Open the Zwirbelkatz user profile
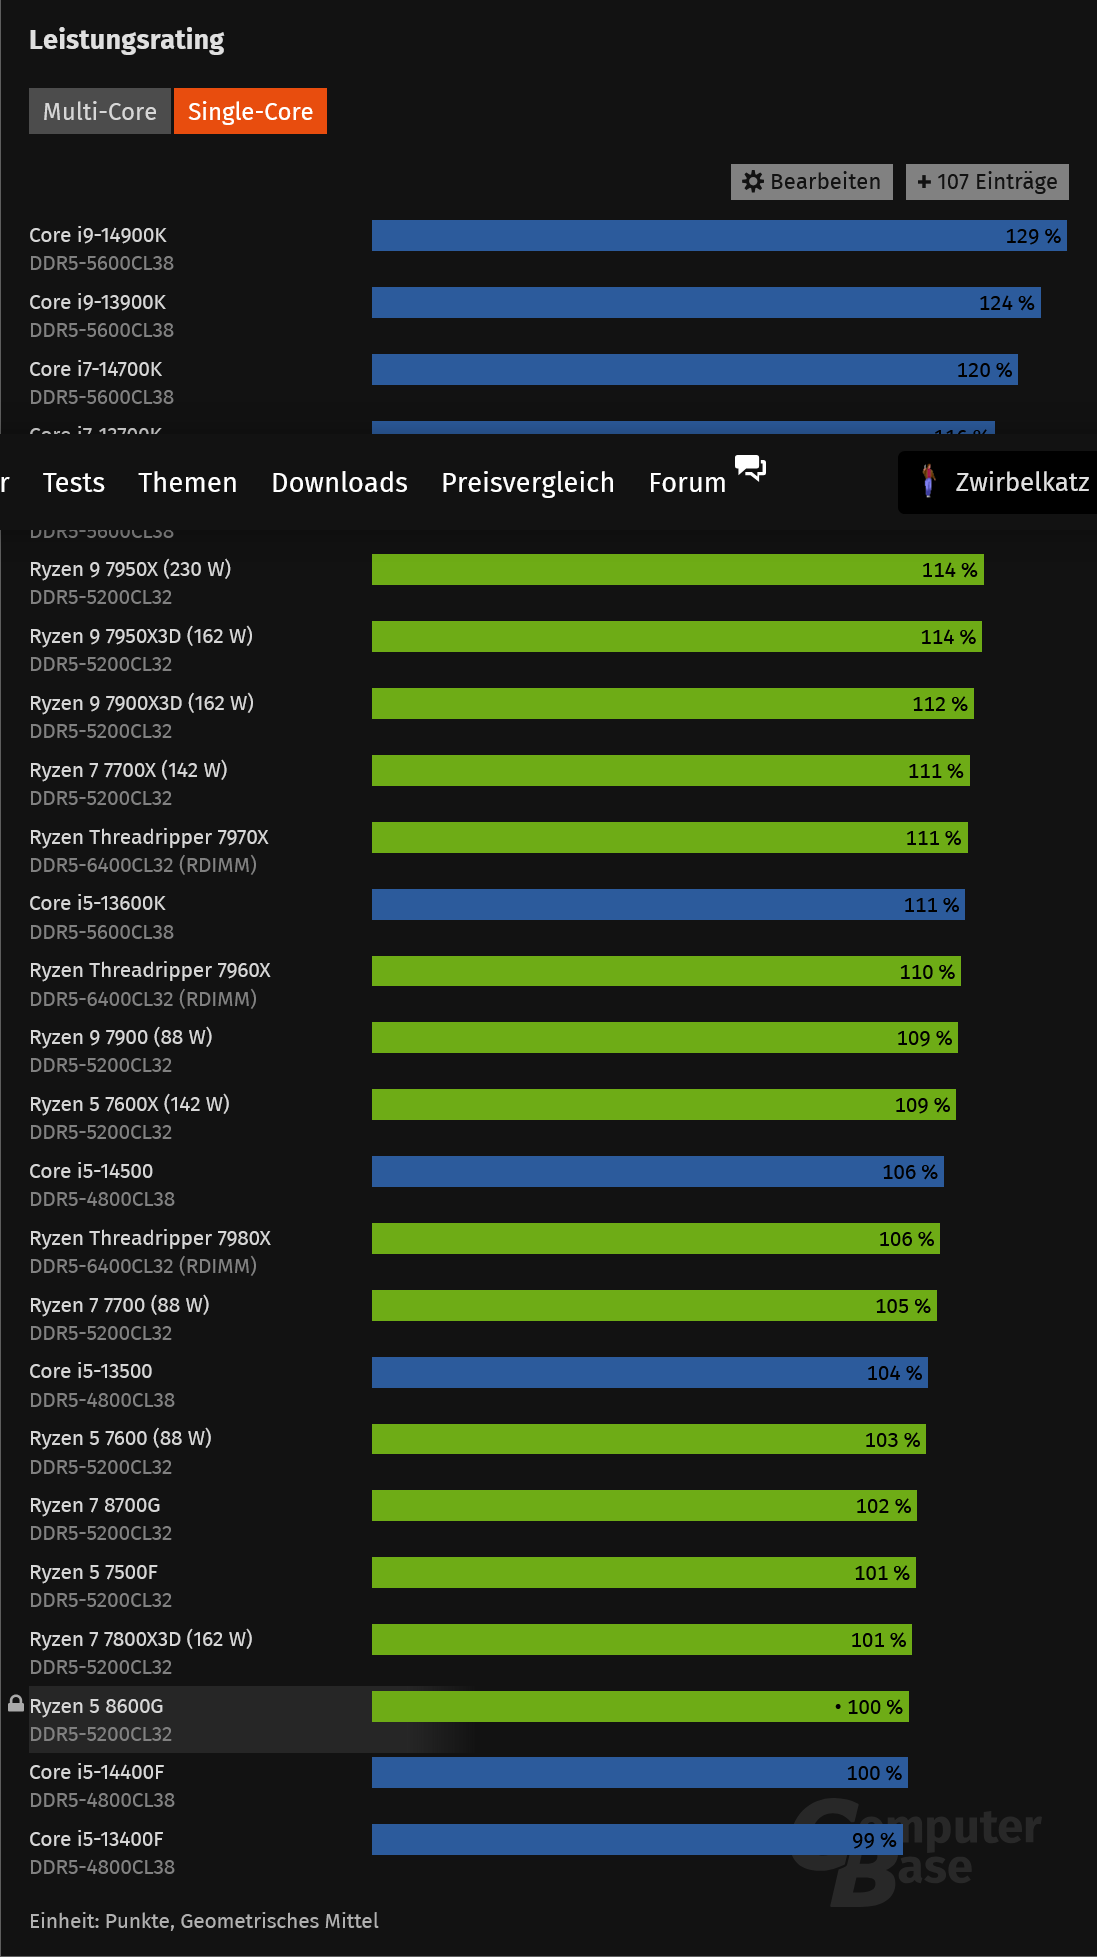 [x=998, y=482]
